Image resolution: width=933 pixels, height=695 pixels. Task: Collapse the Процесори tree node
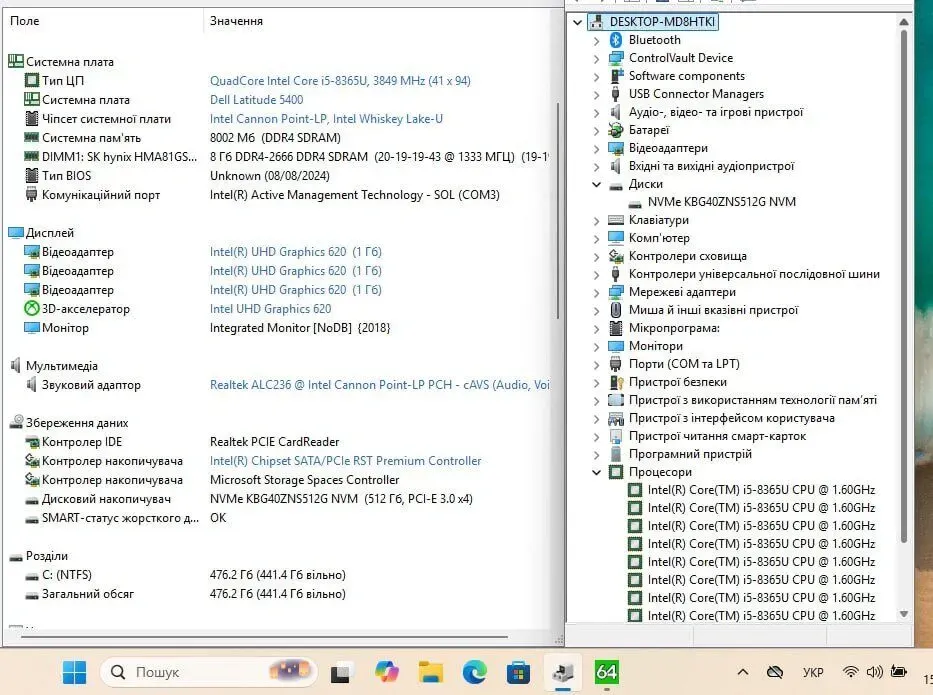597,472
